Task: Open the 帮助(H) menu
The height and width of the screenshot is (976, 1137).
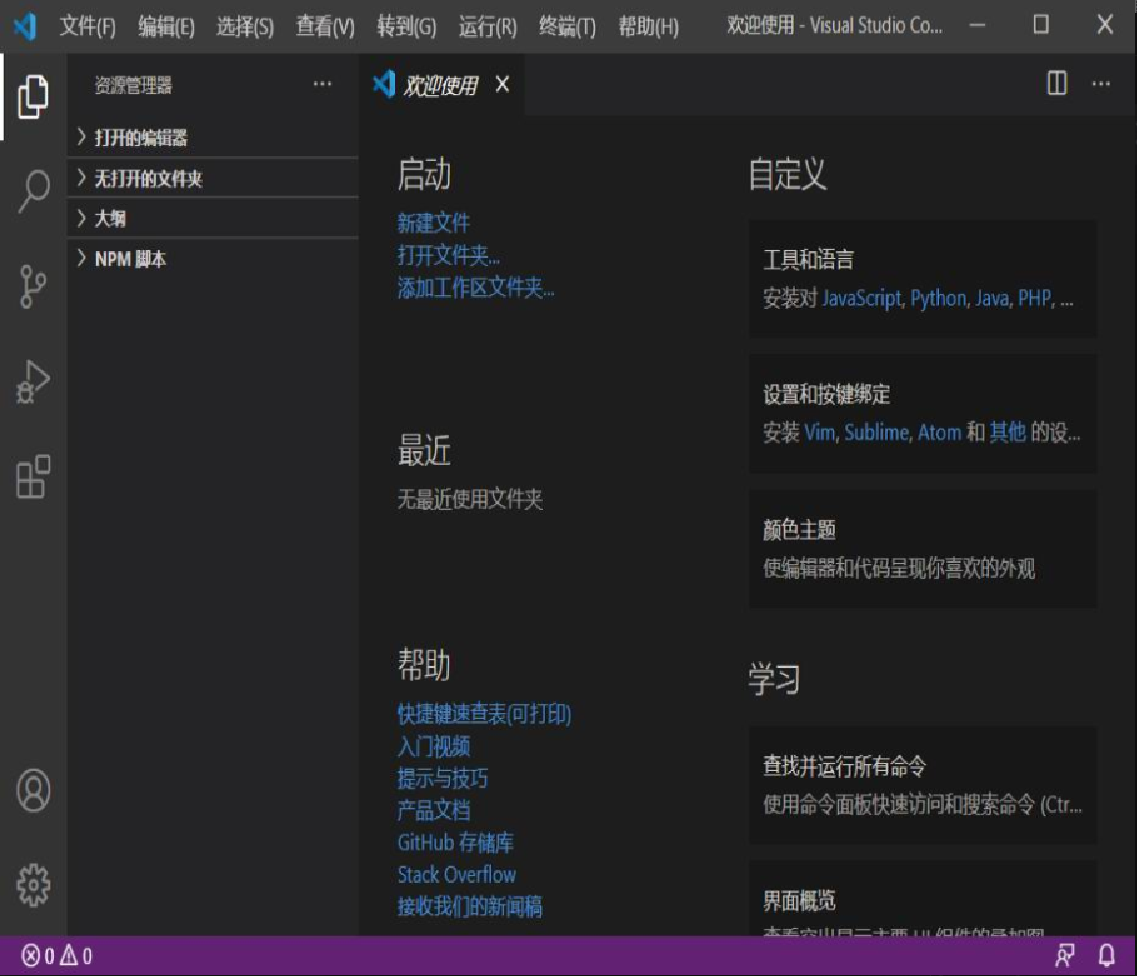Action: (648, 27)
